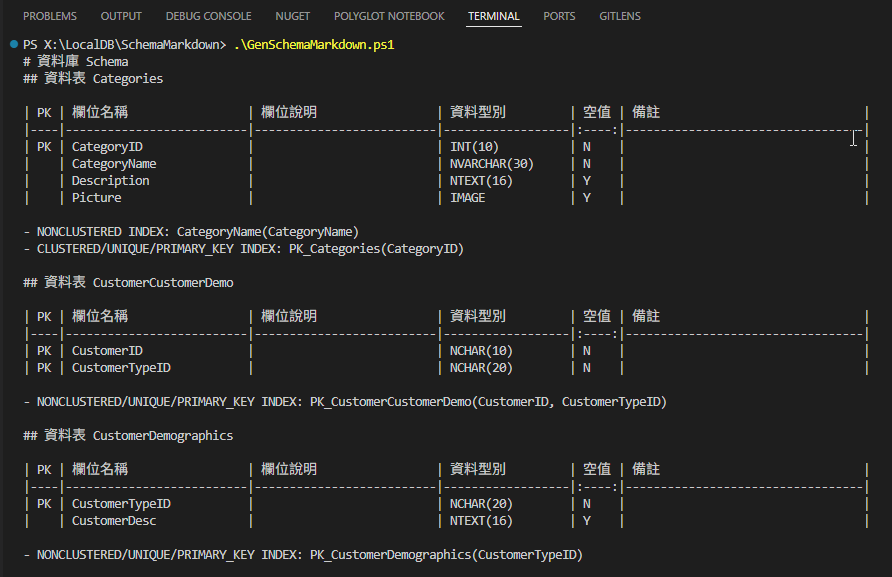The width and height of the screenshot is (892, 577).
Task: Click the IMAGE type in Picture row
Action: [467, 198]
